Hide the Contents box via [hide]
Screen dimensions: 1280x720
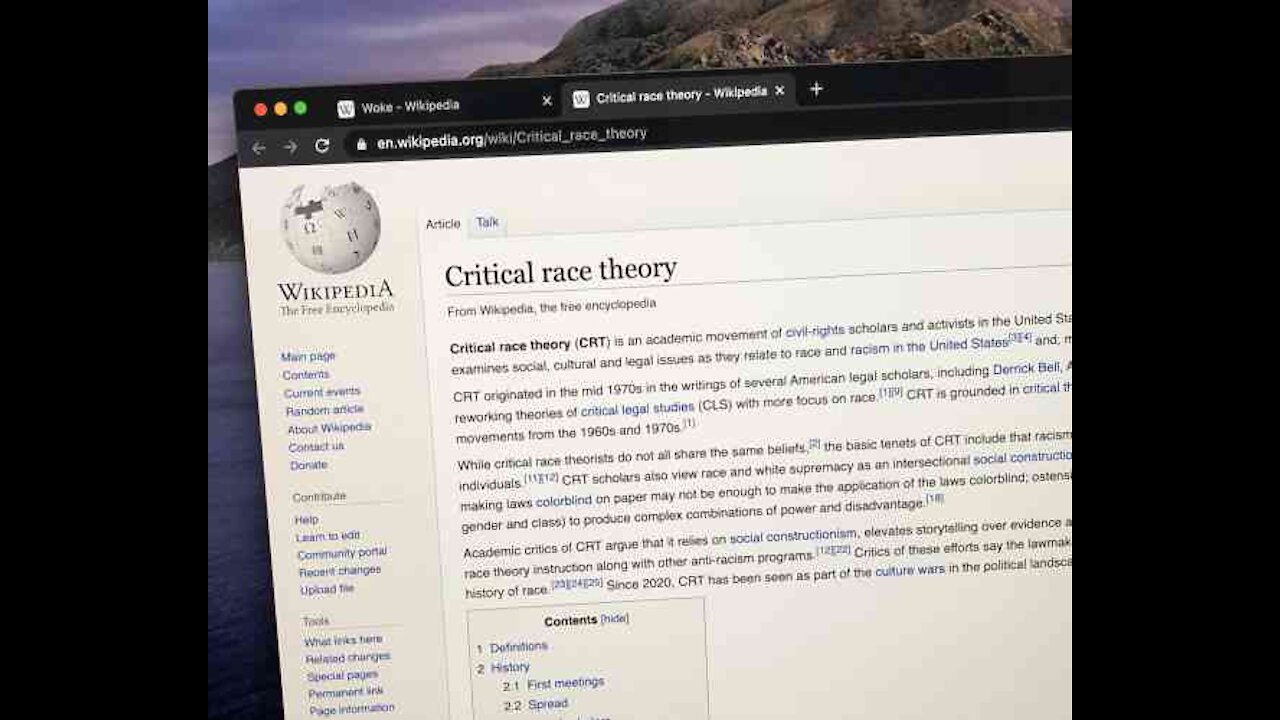click(614, 619)
